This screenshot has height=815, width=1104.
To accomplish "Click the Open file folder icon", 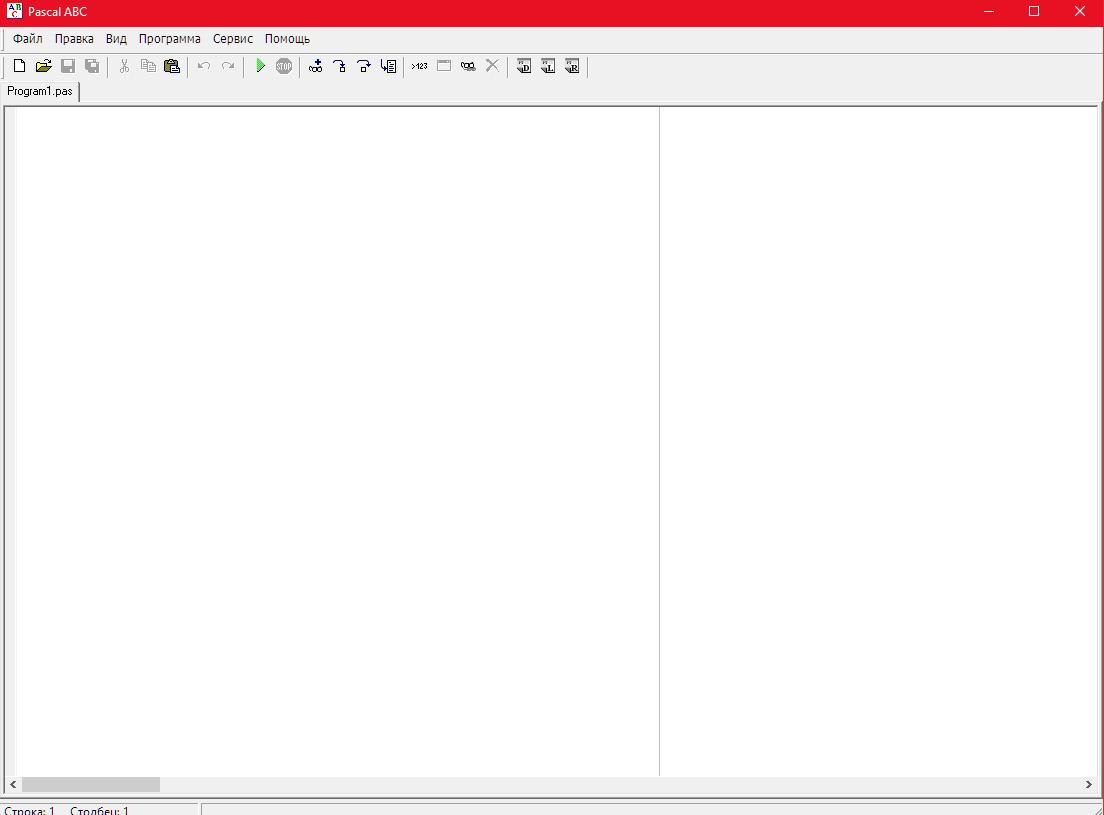I will [43, 67].
